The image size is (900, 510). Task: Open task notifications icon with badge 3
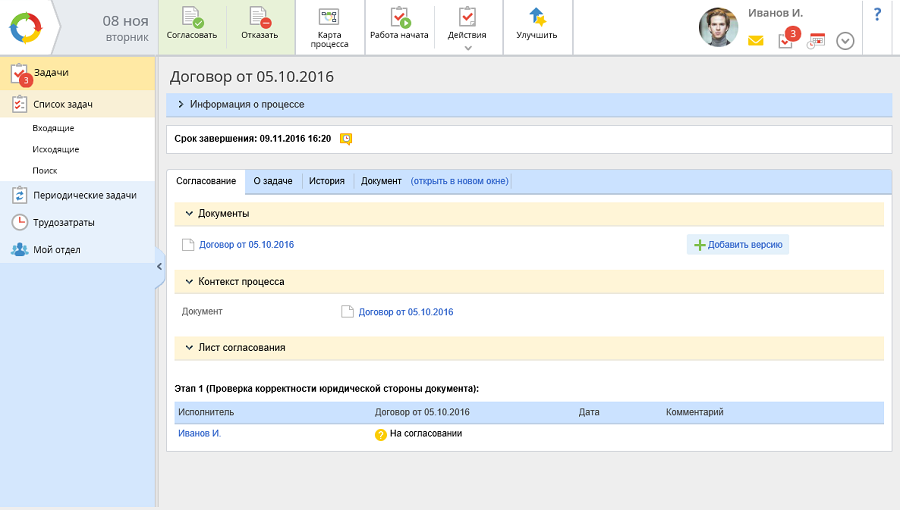click(786, 40)
